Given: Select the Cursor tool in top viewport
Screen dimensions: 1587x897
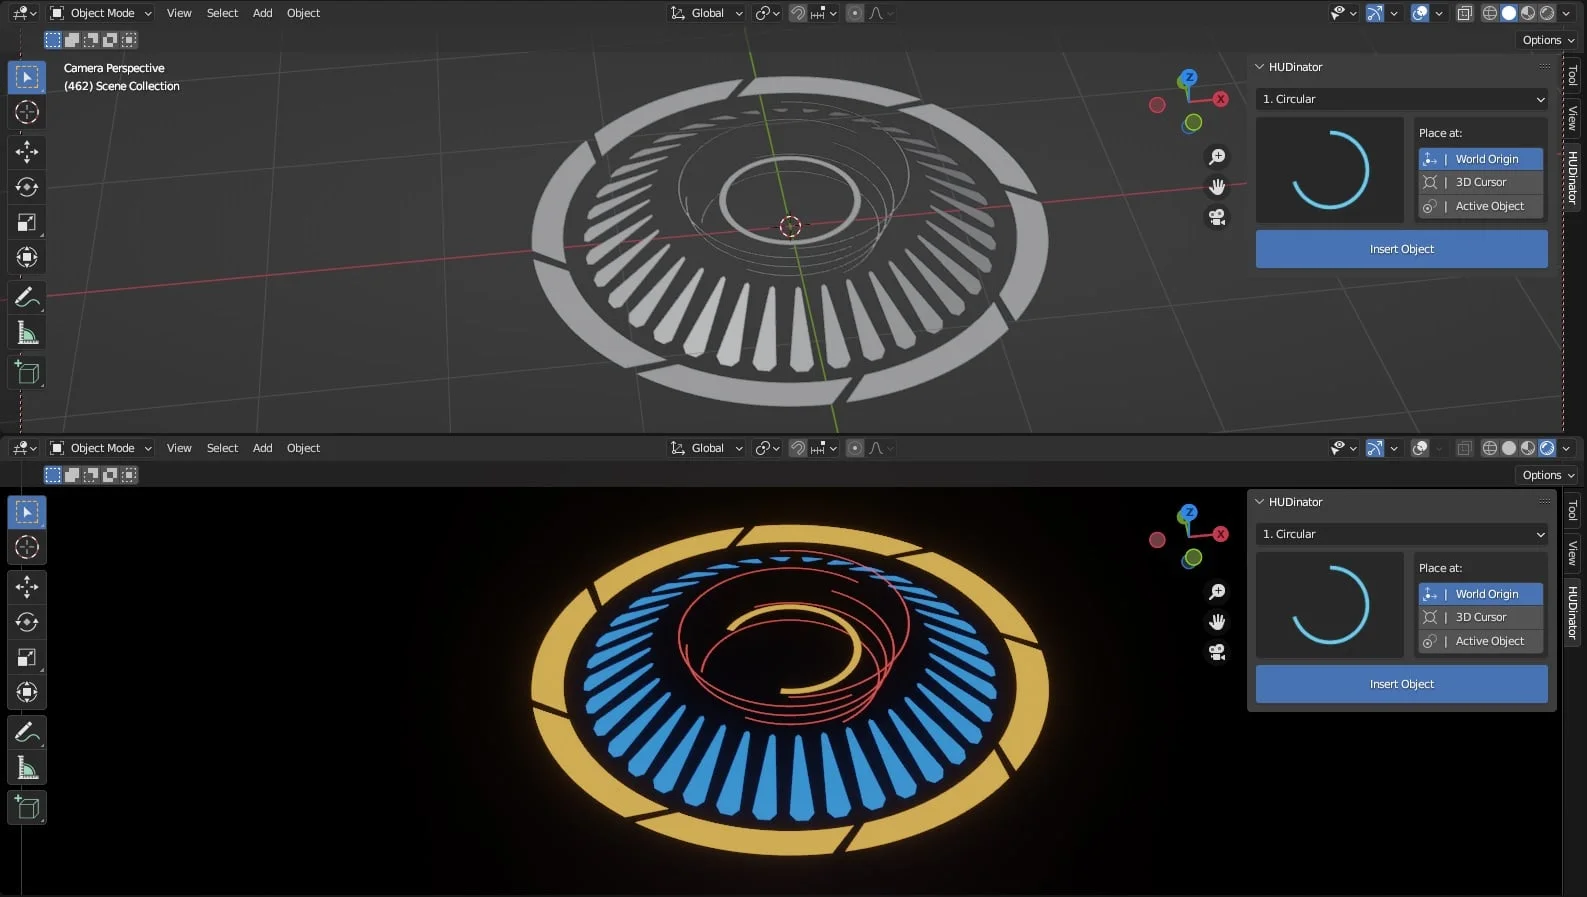Looking at the screenshot, I should 27,112.
